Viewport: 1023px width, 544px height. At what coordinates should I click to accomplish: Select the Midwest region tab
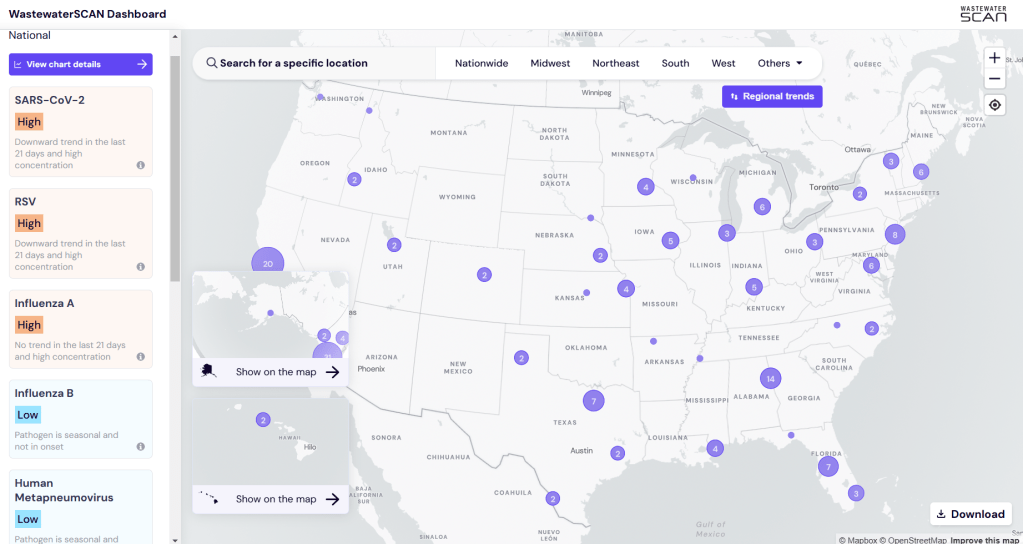(550, 63)
